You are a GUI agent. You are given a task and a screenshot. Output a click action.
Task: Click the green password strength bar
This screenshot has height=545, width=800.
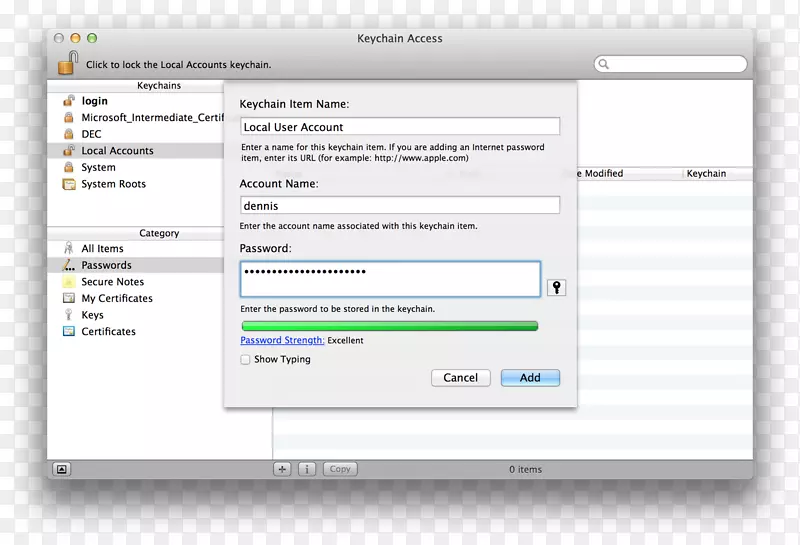389,326
